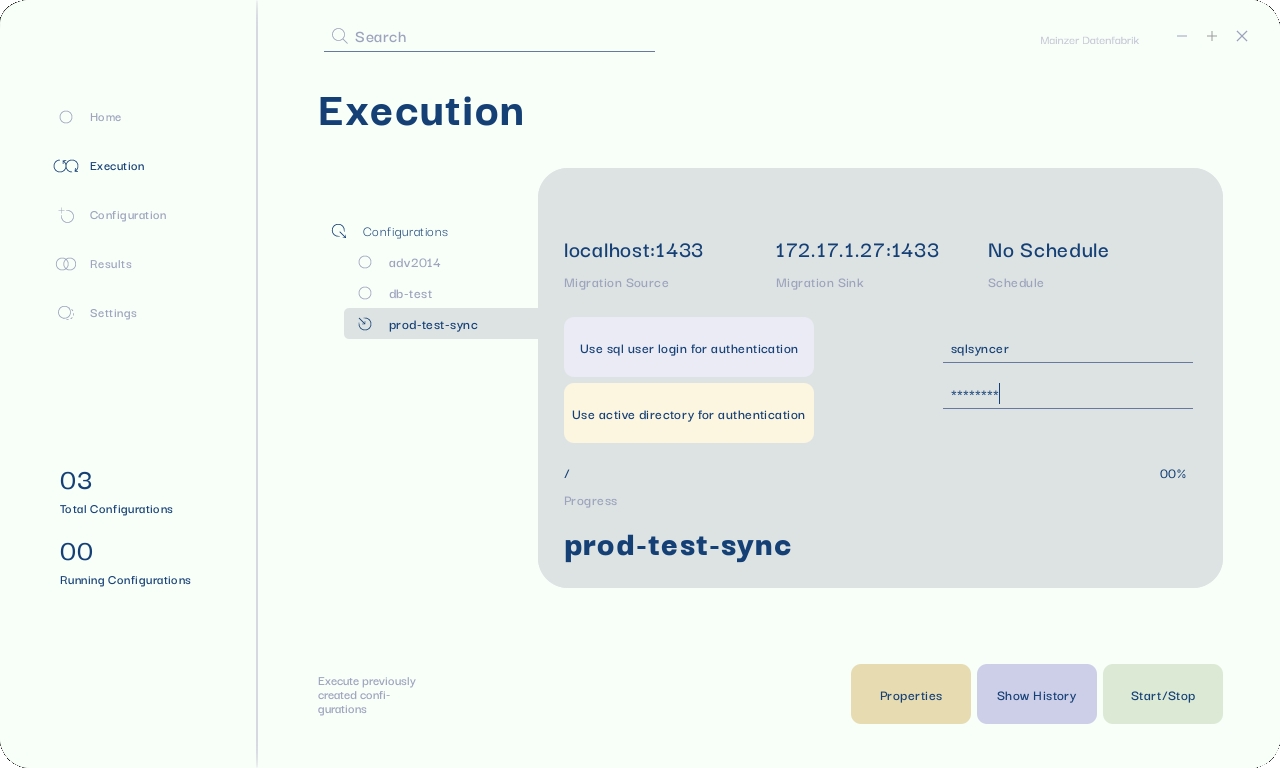Close the application window
This screenshot has width=1280, height=768.
pyautogui.click(x=1242, y=36)
